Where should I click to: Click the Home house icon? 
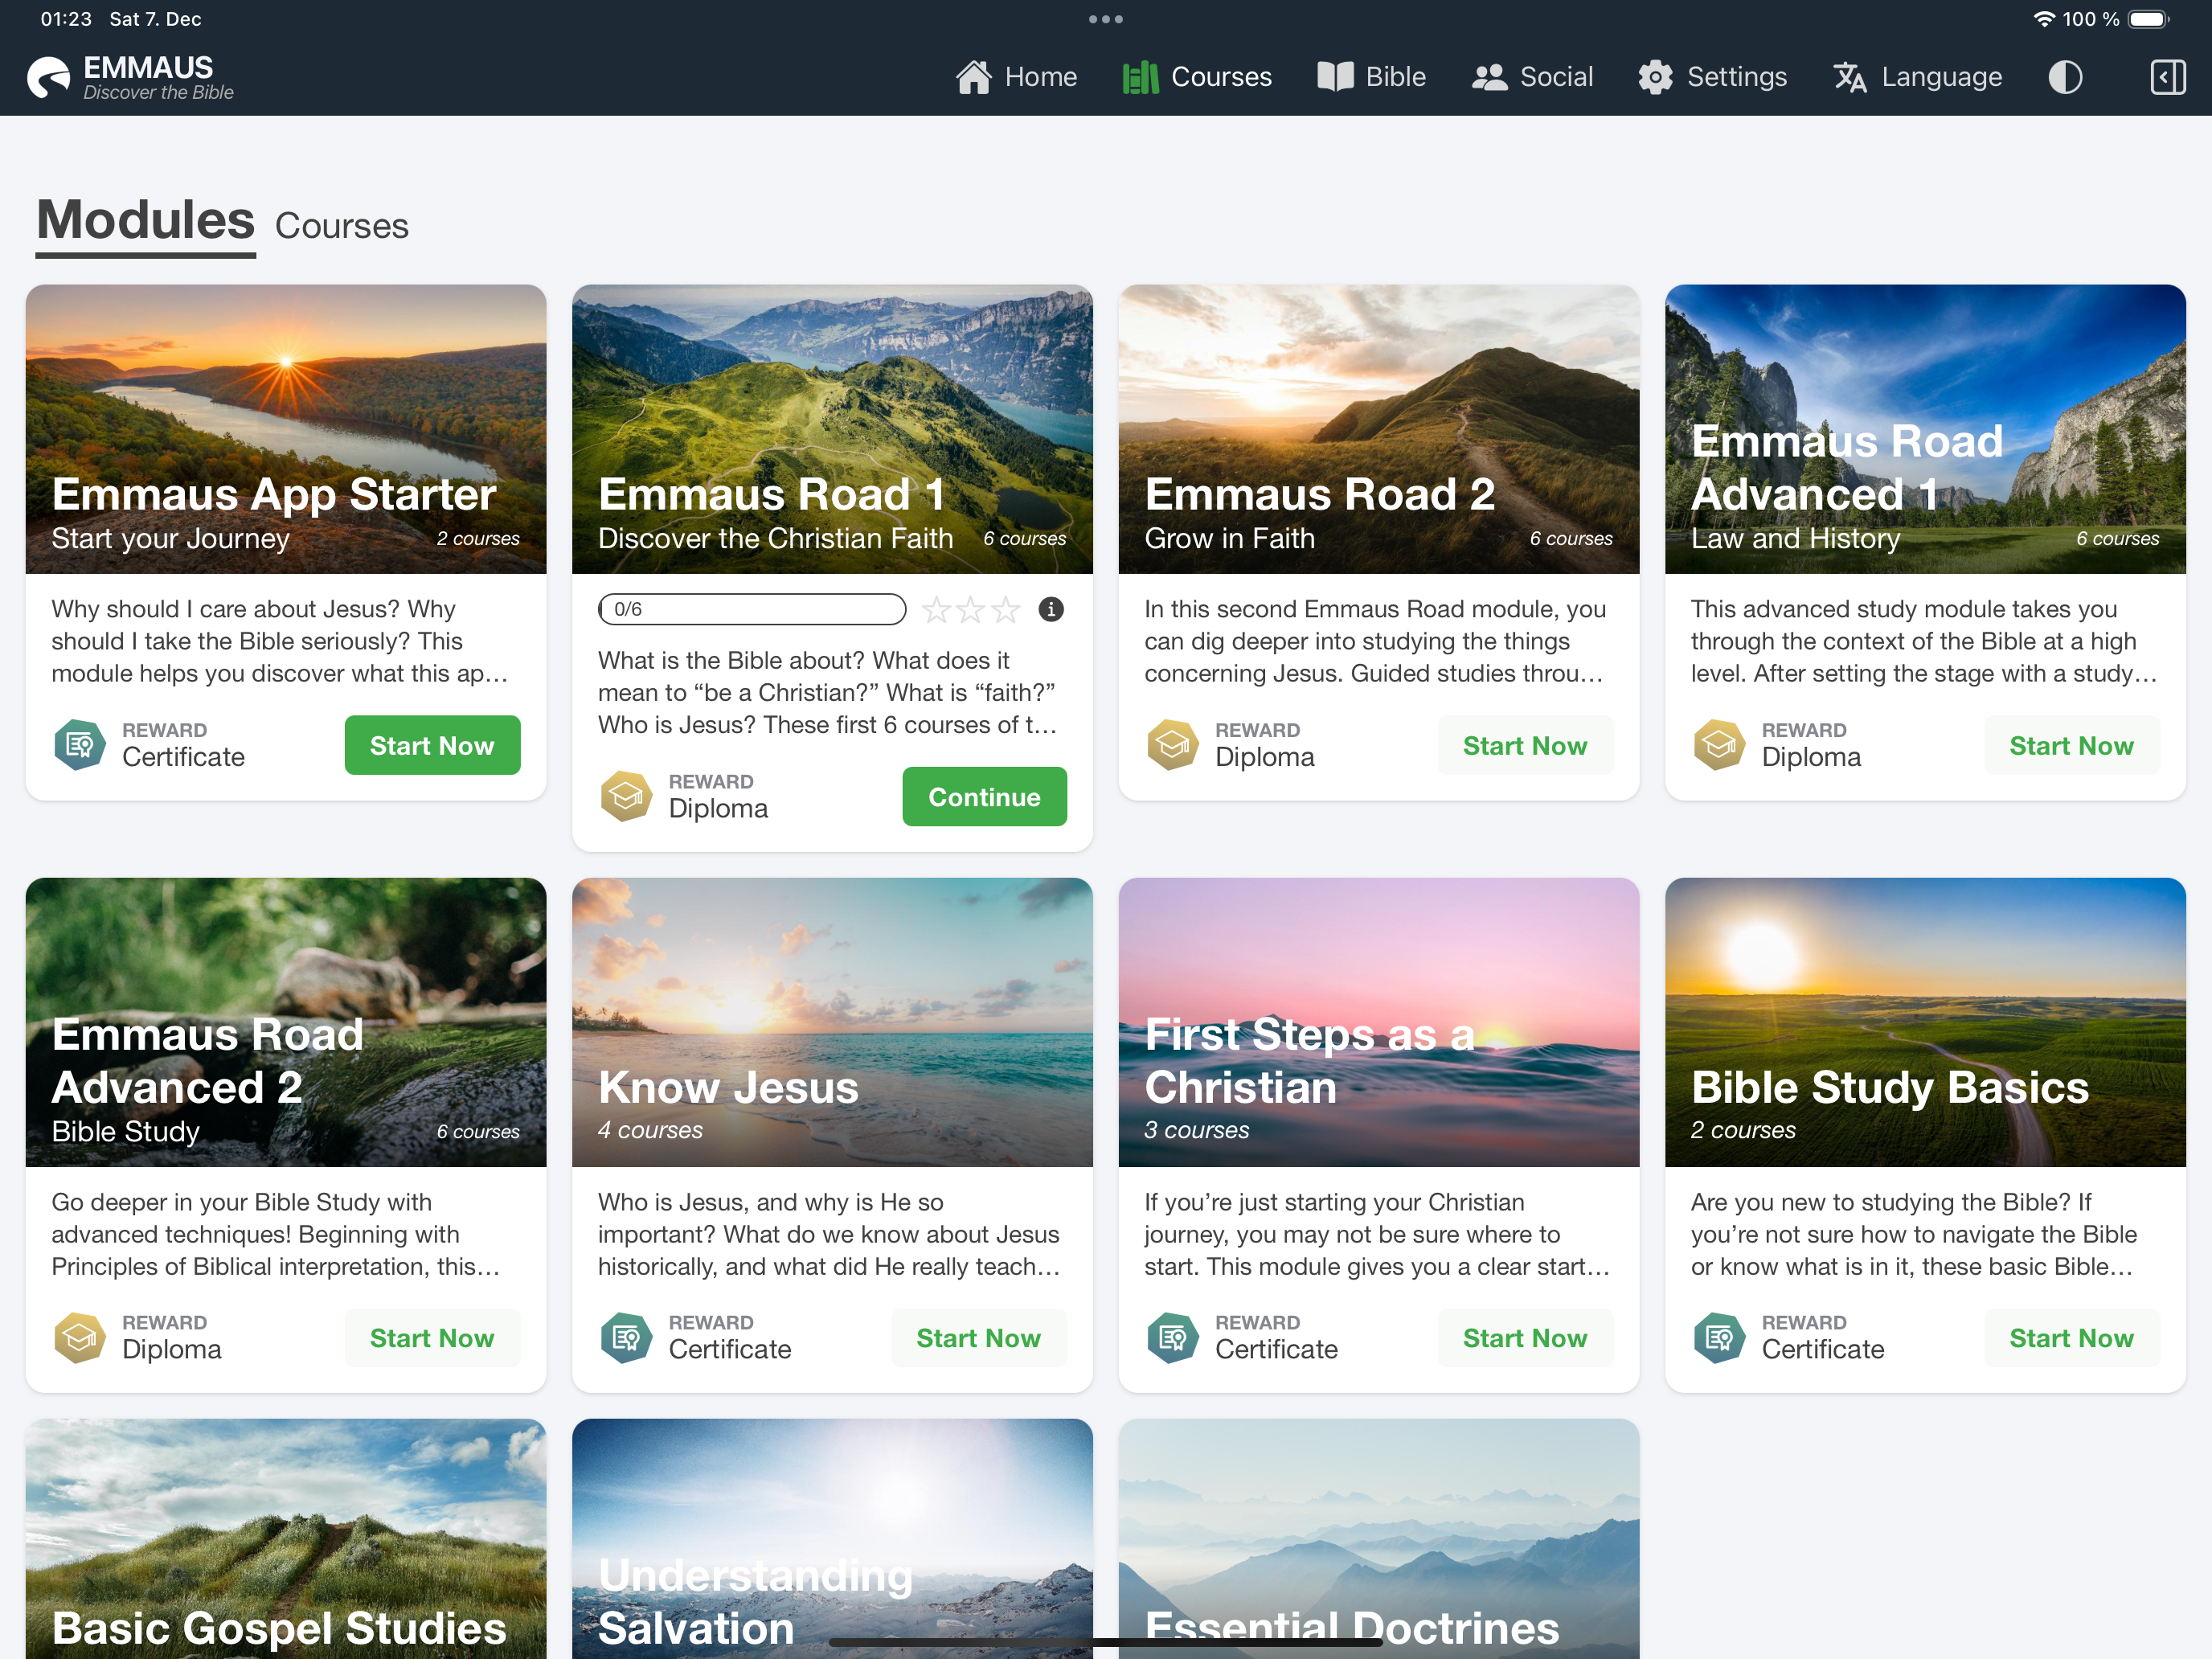(x=973, y=77)
